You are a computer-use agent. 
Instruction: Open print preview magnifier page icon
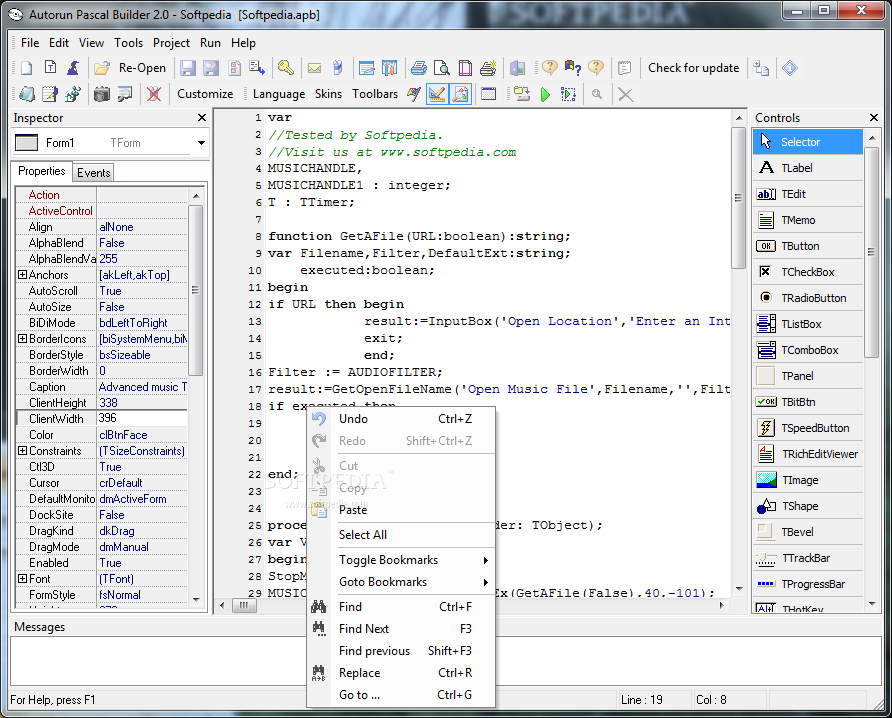pos(442,68)
